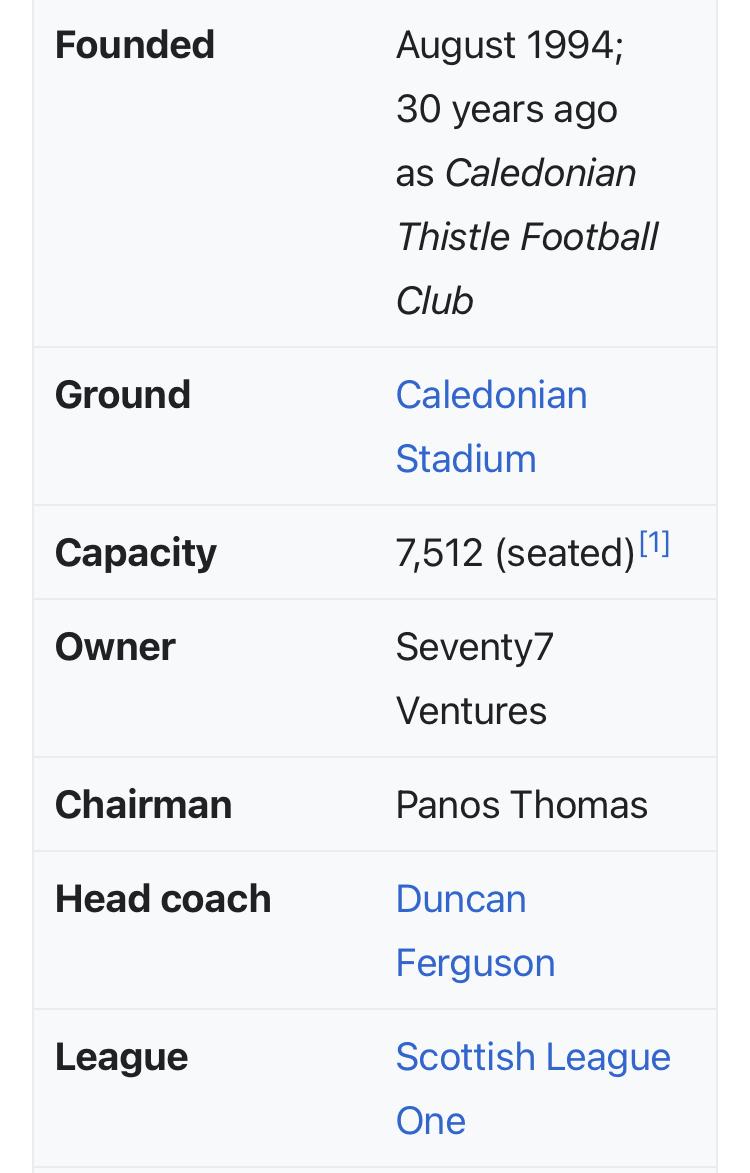Open the Caledonian Stadium link
This screenshot has width=750, height=1173.
point(491,426)
